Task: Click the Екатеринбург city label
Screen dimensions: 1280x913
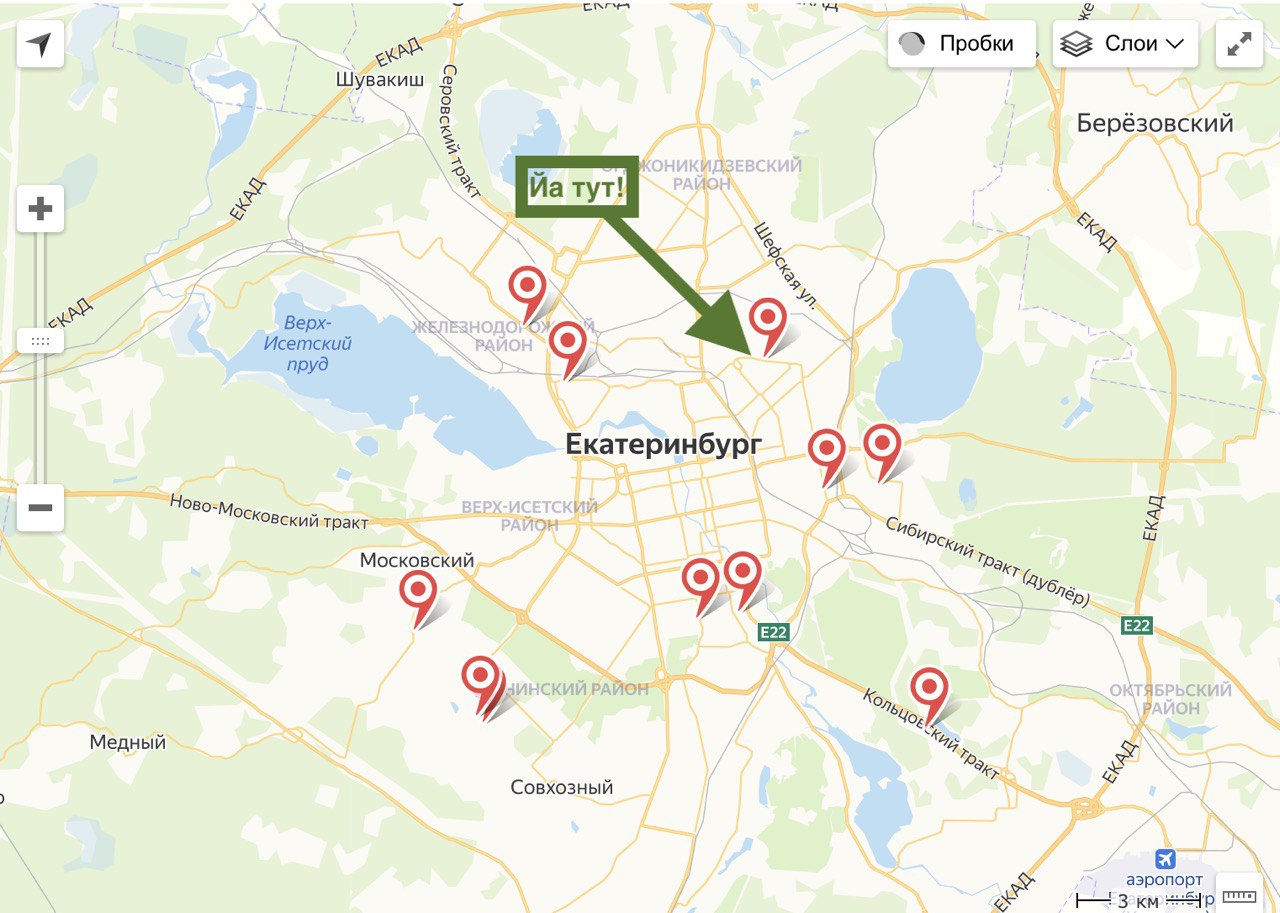Action: coord(663,444)
